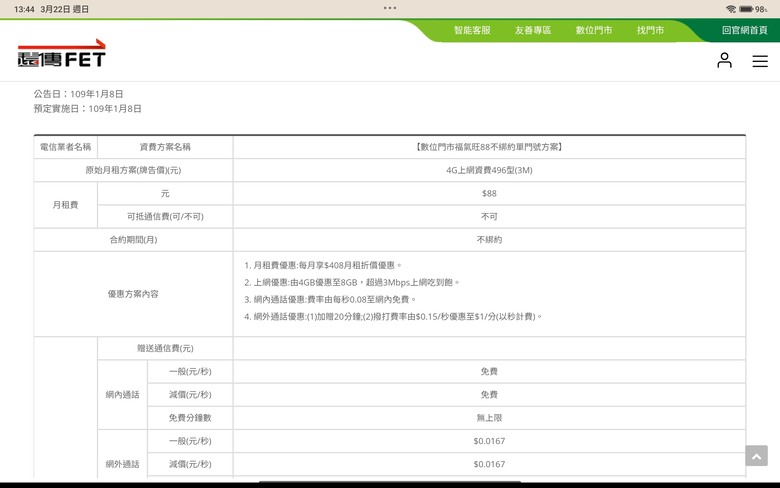The image size is (780, 488).
Task: Click the plan title 數位門市福氣旺88不綁約單門號方案
Action: point(489,147)
